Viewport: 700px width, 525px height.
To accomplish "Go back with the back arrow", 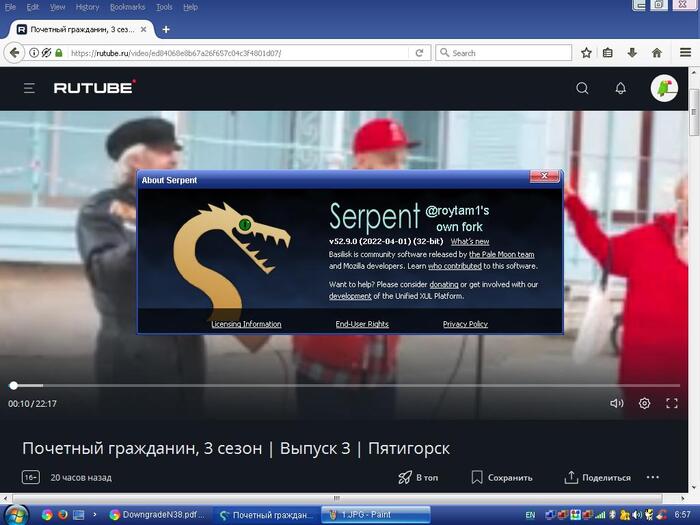I will pos(14,53).
